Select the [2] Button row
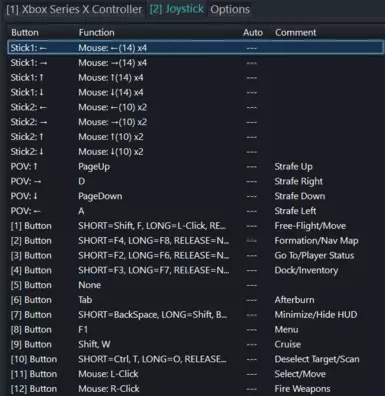The width and height of the screenshot is (385, 396). [195, 241]
